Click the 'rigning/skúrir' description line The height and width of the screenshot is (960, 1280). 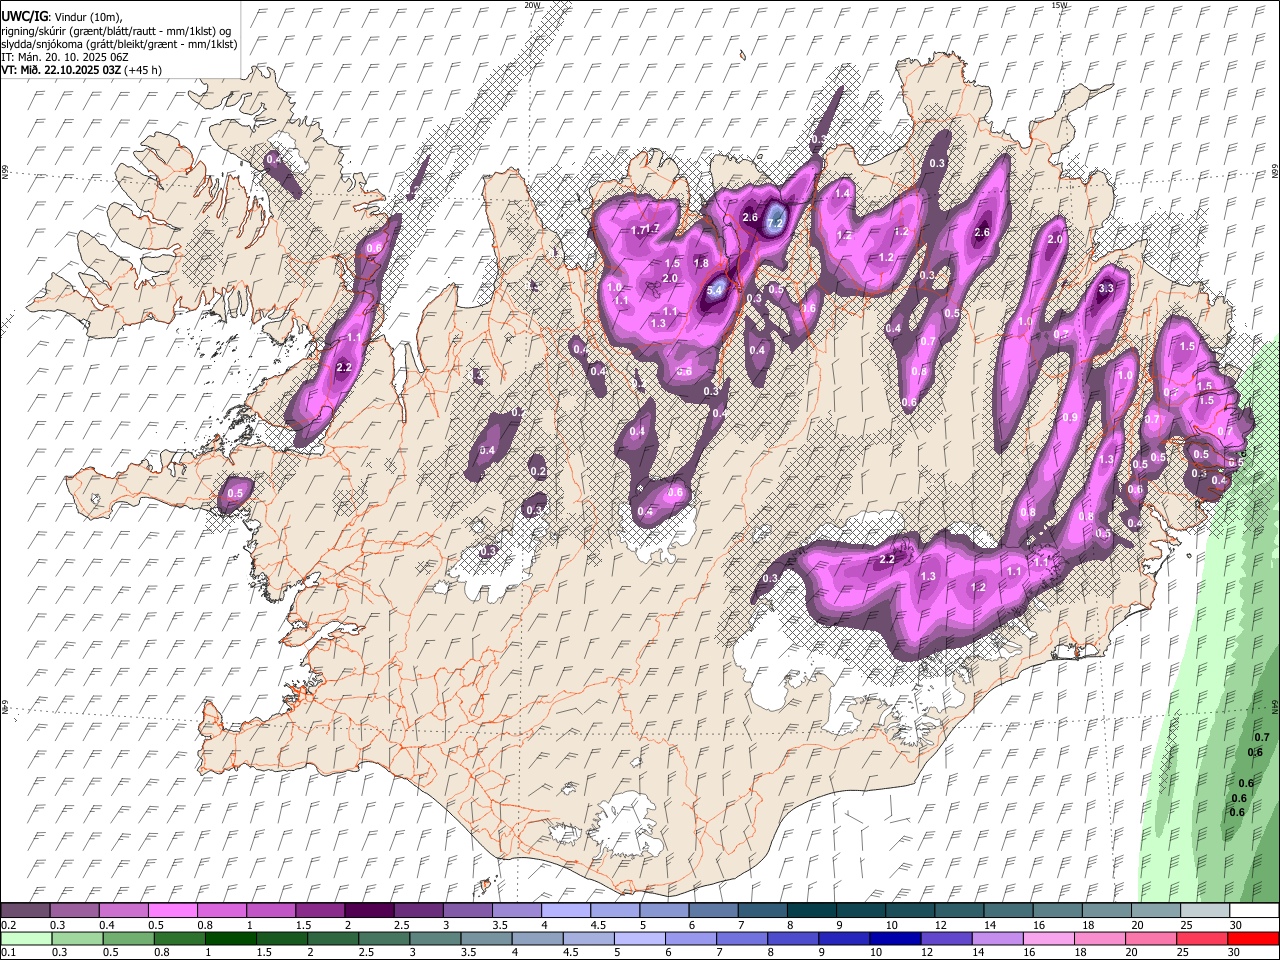[116, 31]
